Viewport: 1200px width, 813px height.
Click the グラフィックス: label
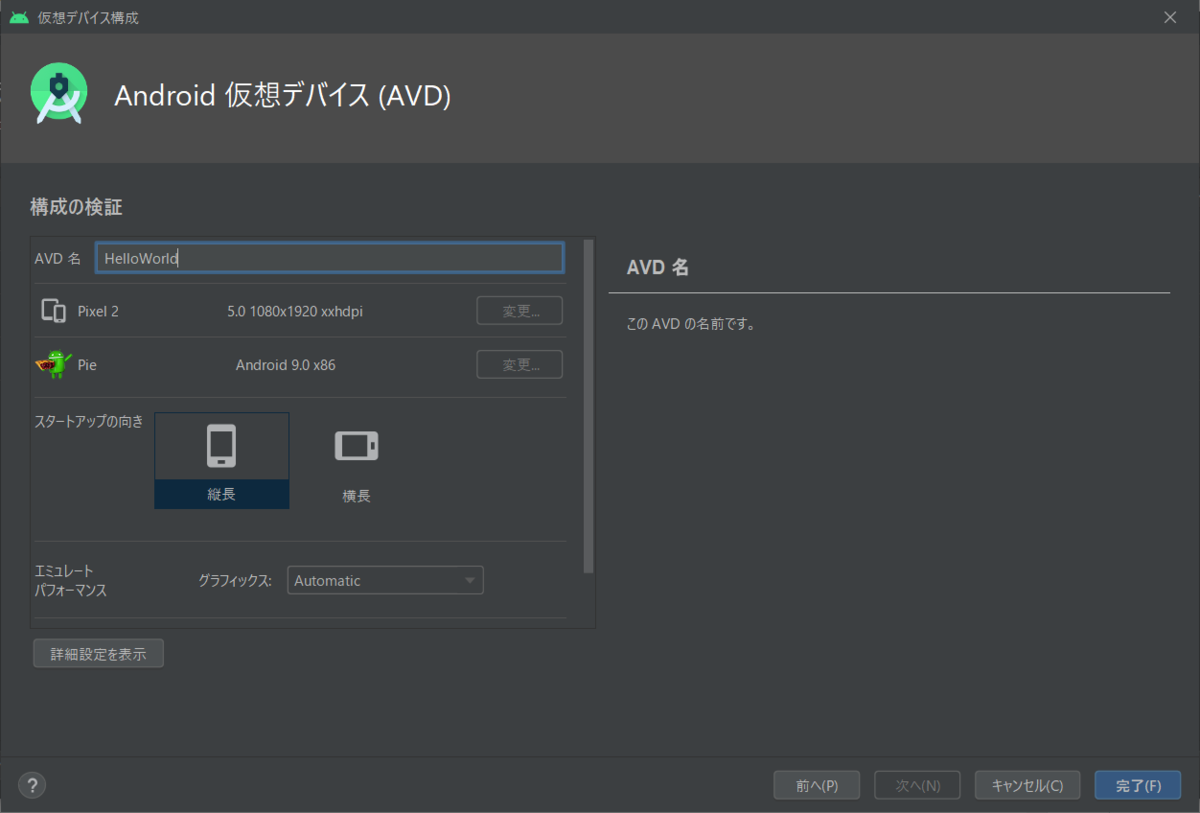pyautogui.click(x=235, y=580)
